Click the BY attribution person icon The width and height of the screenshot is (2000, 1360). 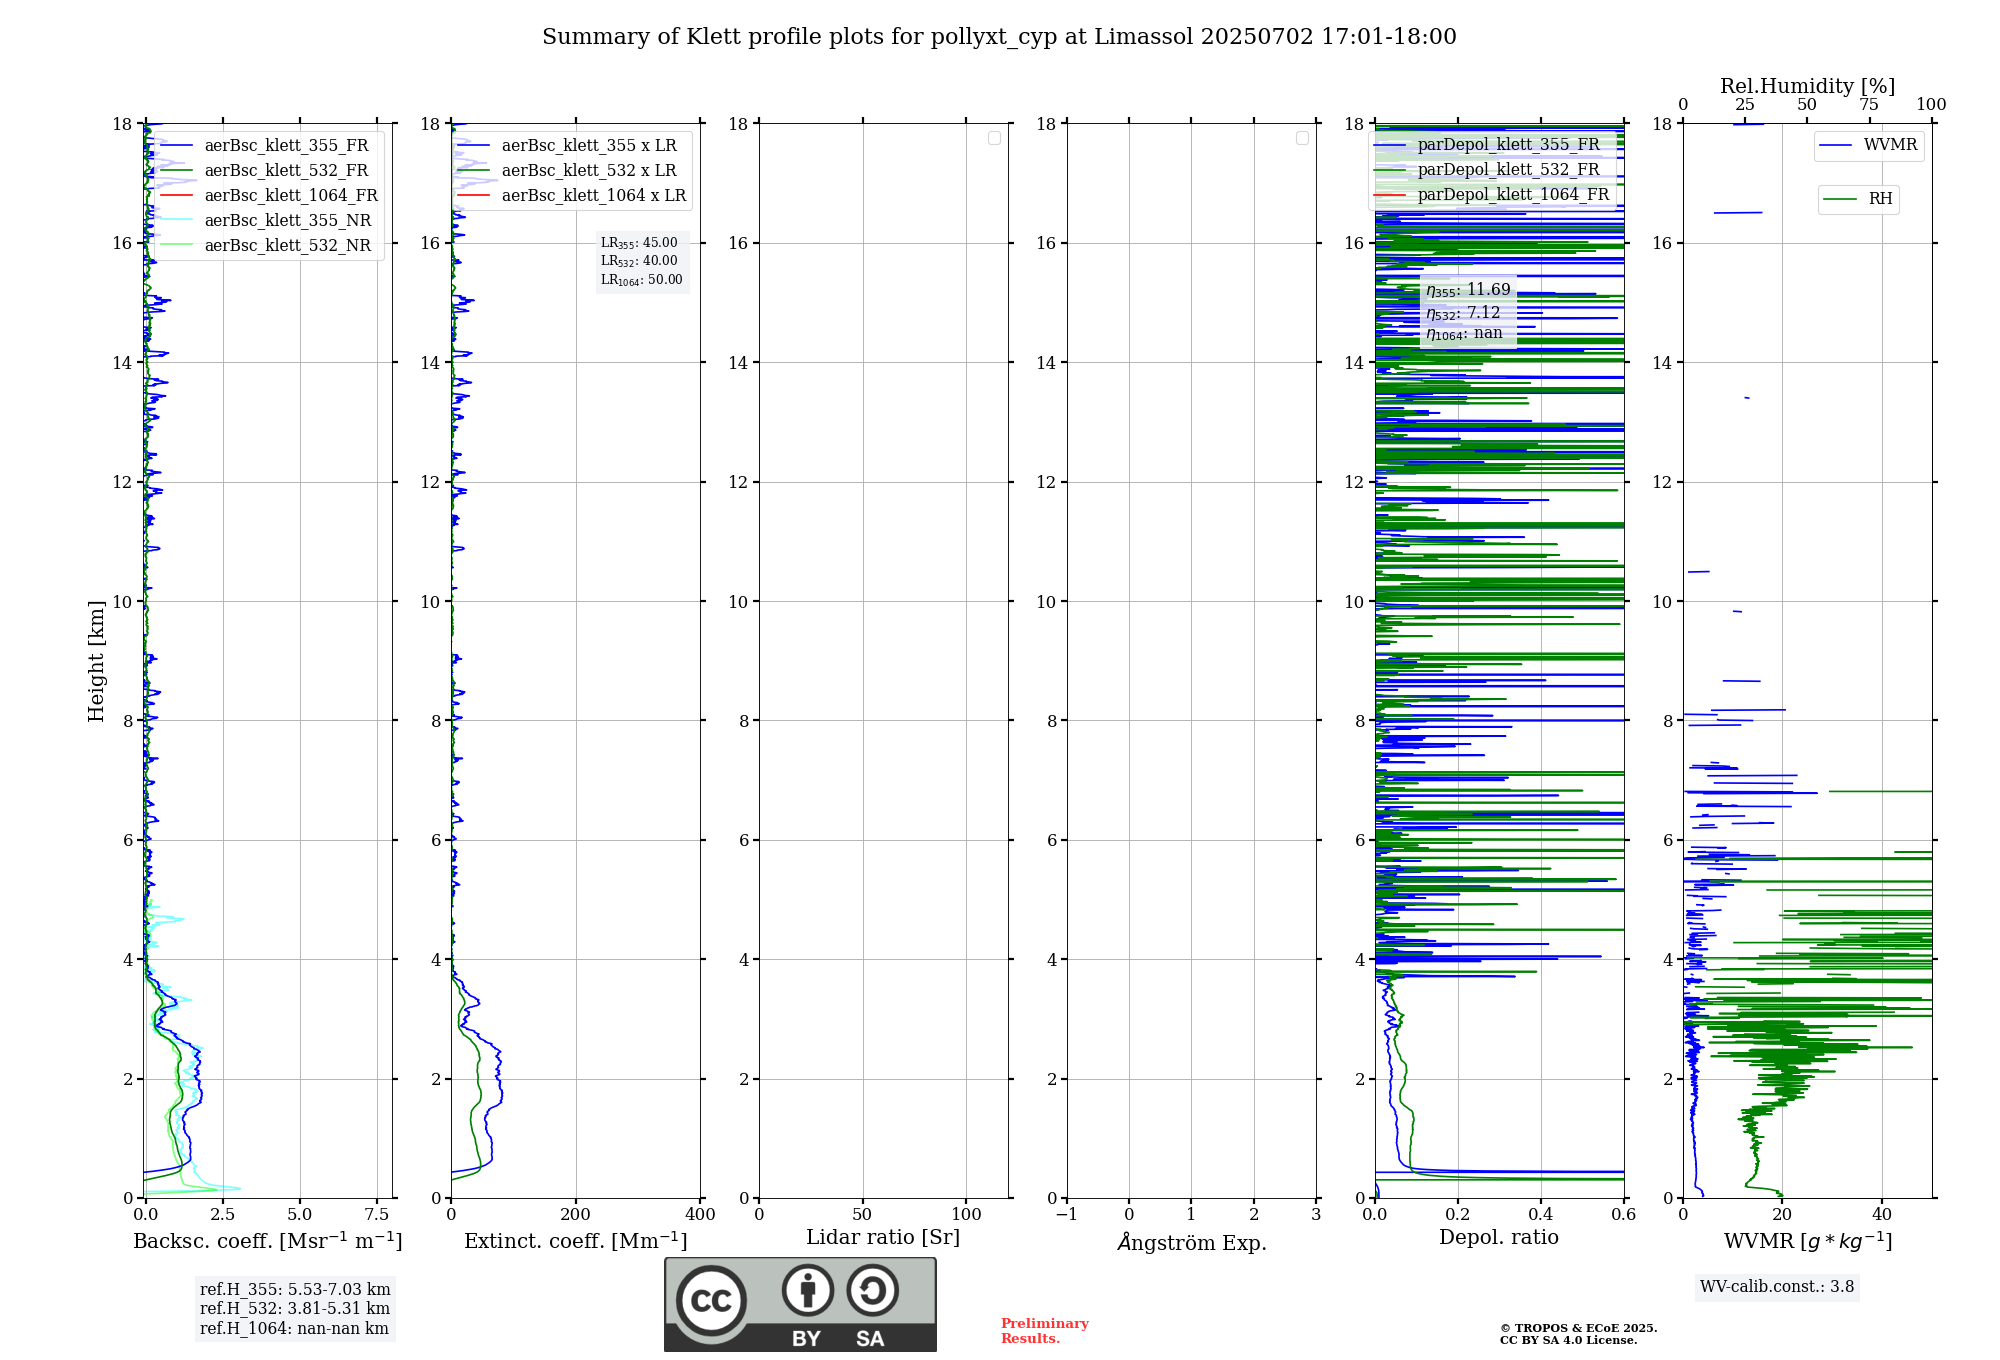coord(808,1290)
